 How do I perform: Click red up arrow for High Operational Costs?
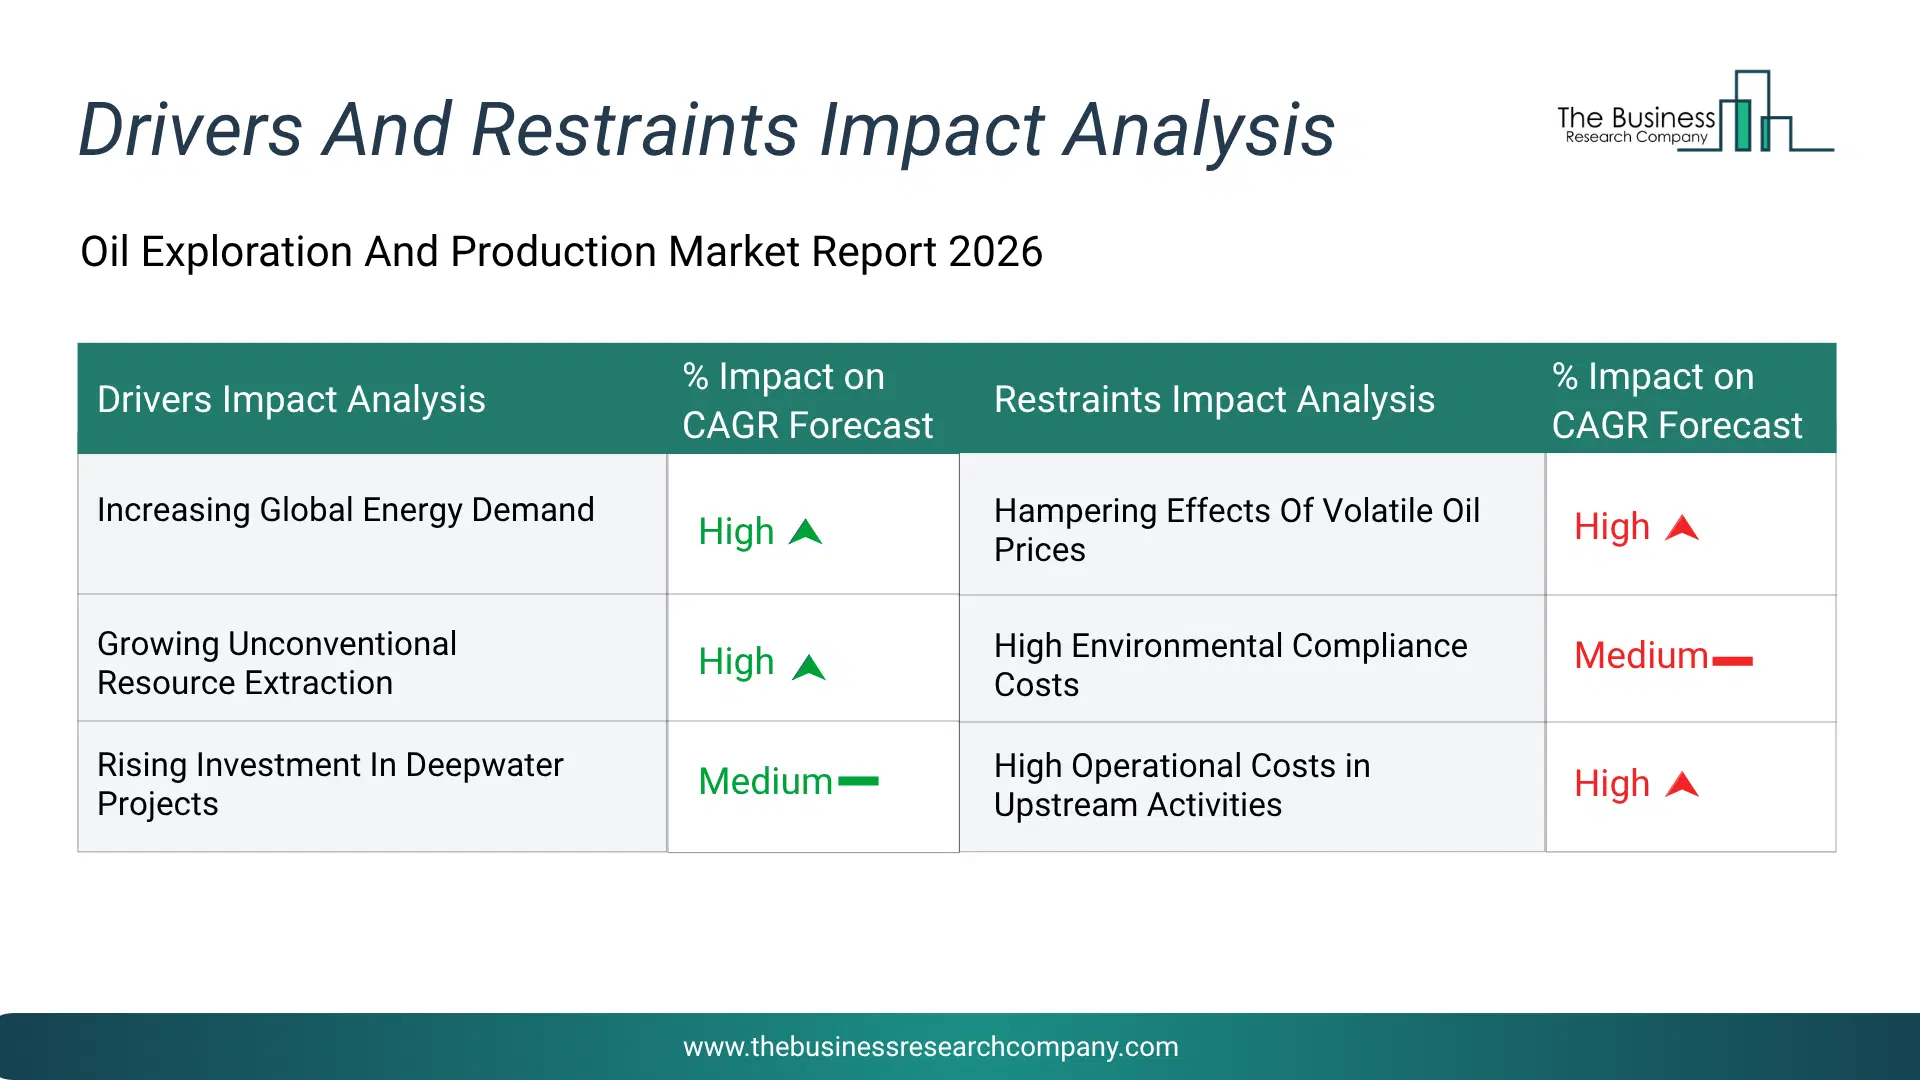[x=1682, y=784]
